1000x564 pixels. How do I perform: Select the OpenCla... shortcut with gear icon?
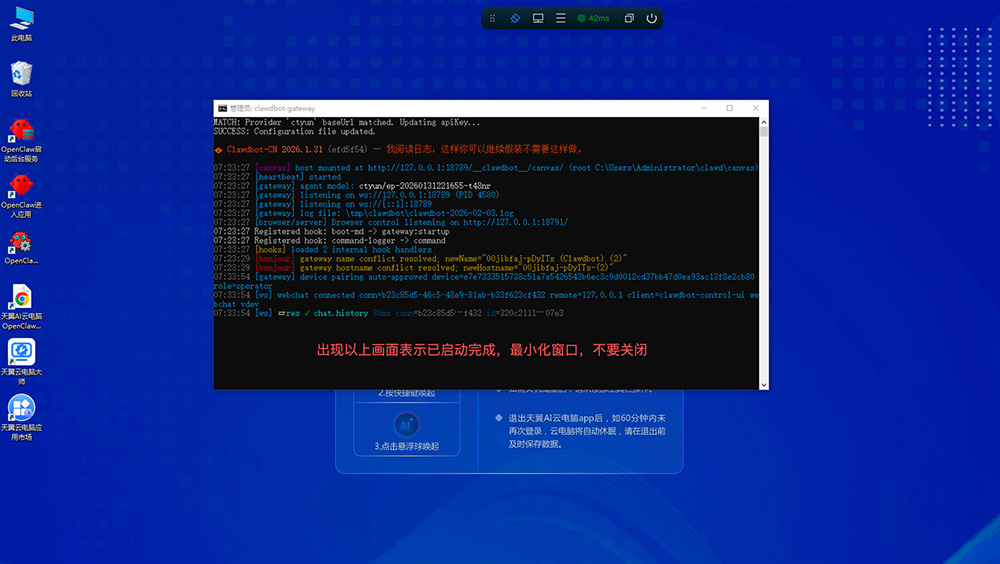pyautogui.click(x=21, y=244)
